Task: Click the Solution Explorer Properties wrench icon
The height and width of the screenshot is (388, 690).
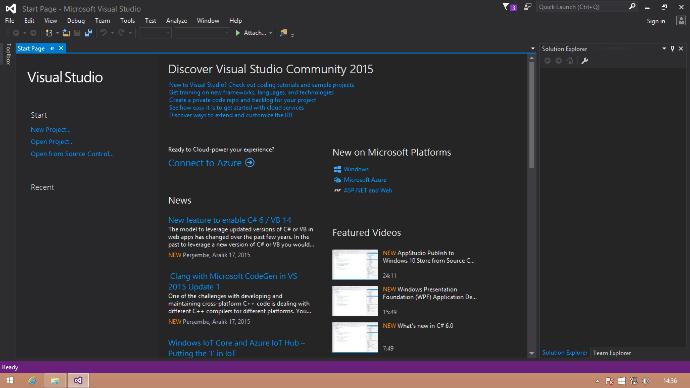Action: [584, 61]
